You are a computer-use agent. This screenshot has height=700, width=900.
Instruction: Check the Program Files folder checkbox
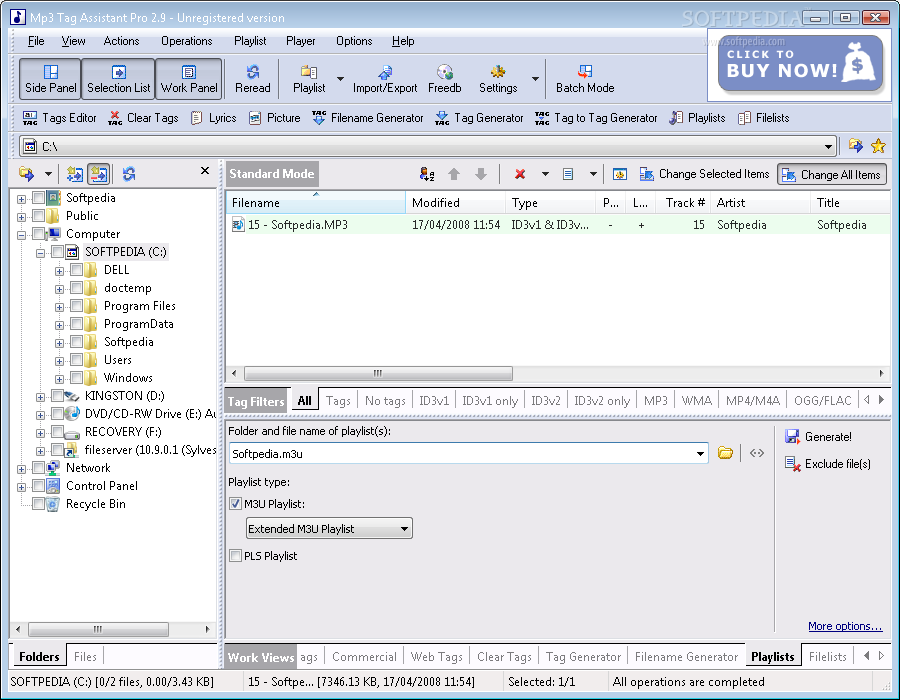(76, 306)
